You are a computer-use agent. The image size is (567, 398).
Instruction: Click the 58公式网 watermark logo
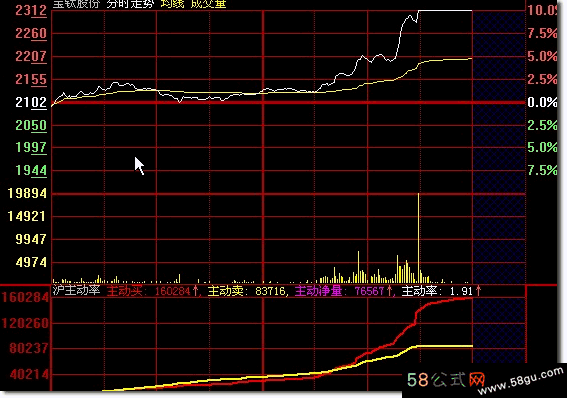(x=446, y=380)
